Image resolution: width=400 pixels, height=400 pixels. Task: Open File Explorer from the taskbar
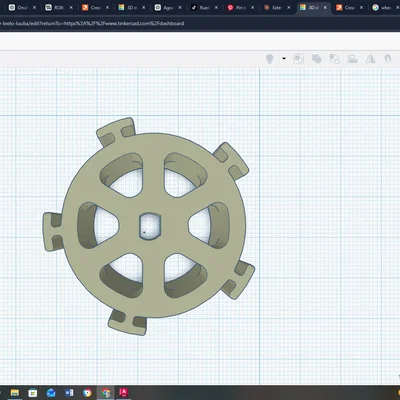pyautogui.click(x=15, y=393)
